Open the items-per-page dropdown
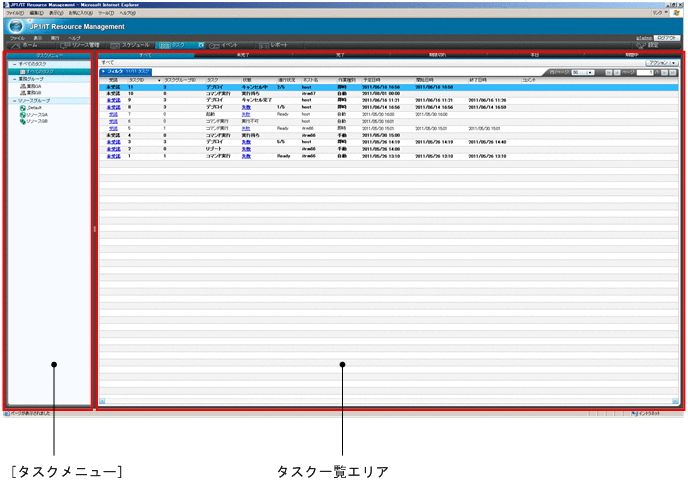 pos(583,72)
